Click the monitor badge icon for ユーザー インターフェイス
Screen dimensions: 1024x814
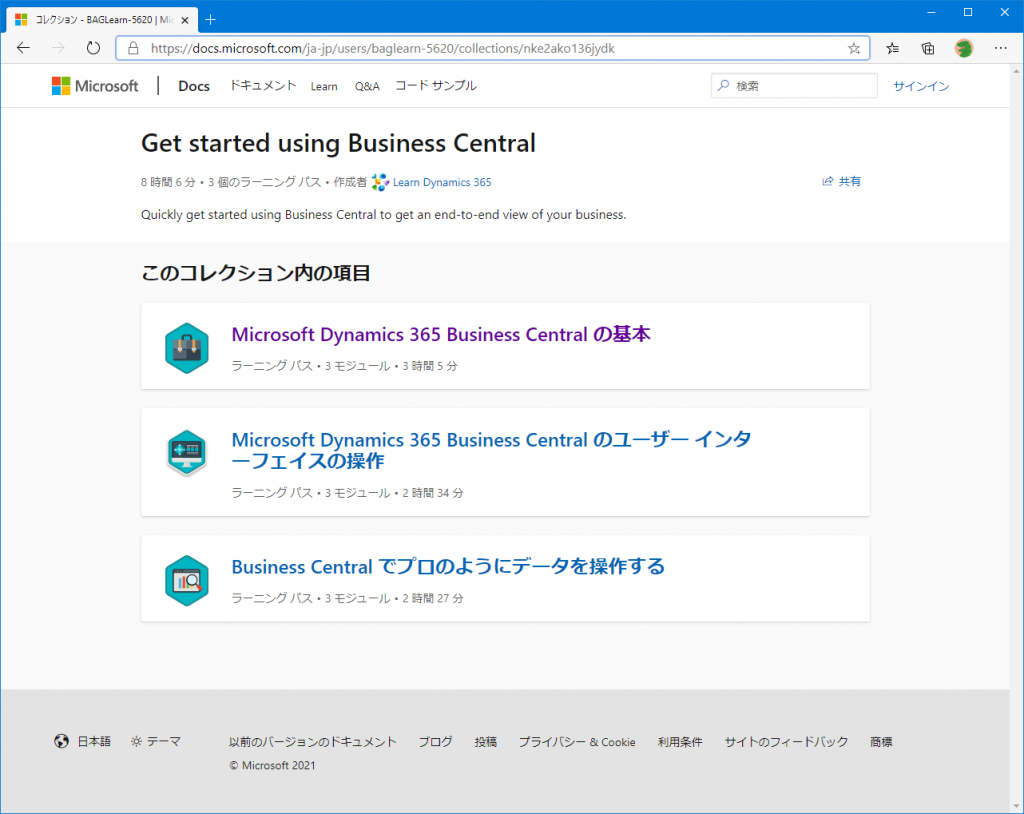tap(187, 452)
